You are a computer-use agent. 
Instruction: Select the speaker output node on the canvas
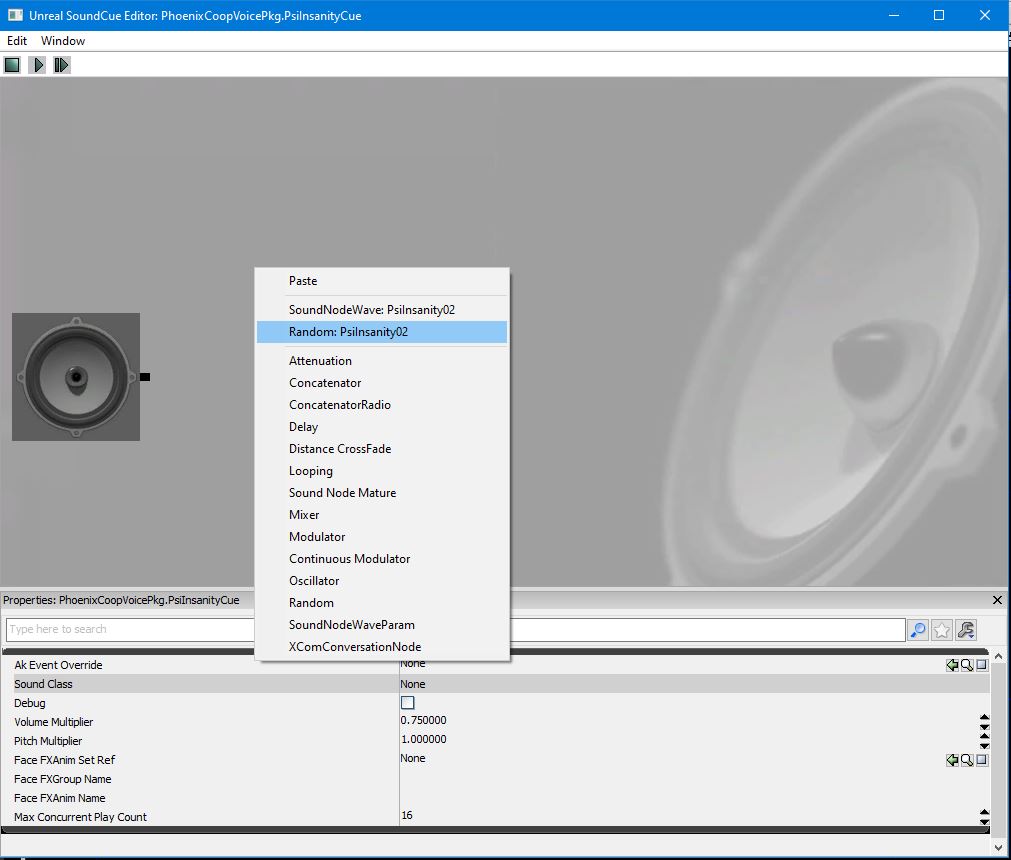[76, 377]
